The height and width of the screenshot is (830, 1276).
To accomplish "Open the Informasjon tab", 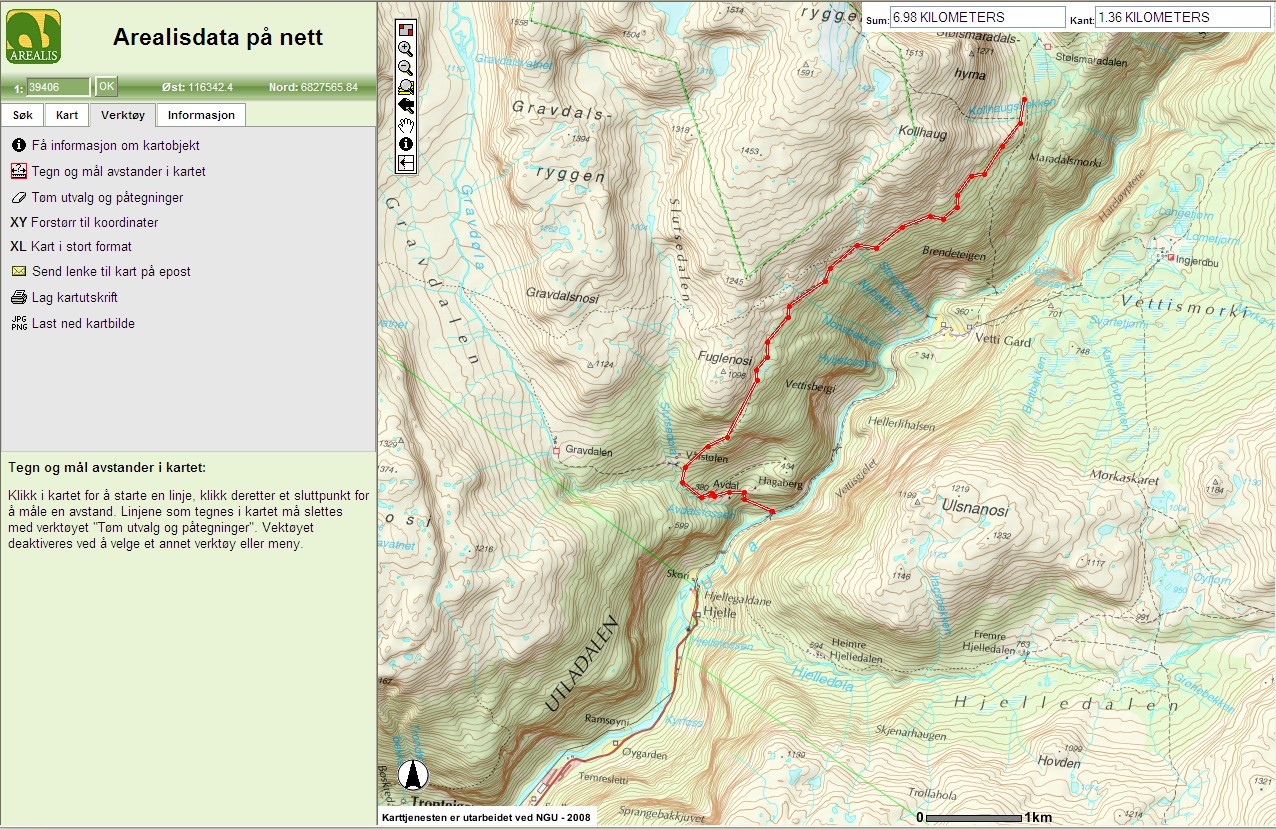I will [201, 115].
